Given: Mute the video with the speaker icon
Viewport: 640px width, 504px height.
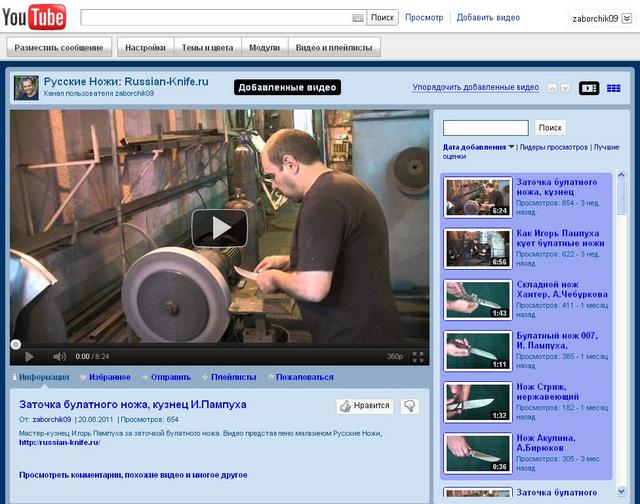Looking at the screenshot, I should (59, 357).
